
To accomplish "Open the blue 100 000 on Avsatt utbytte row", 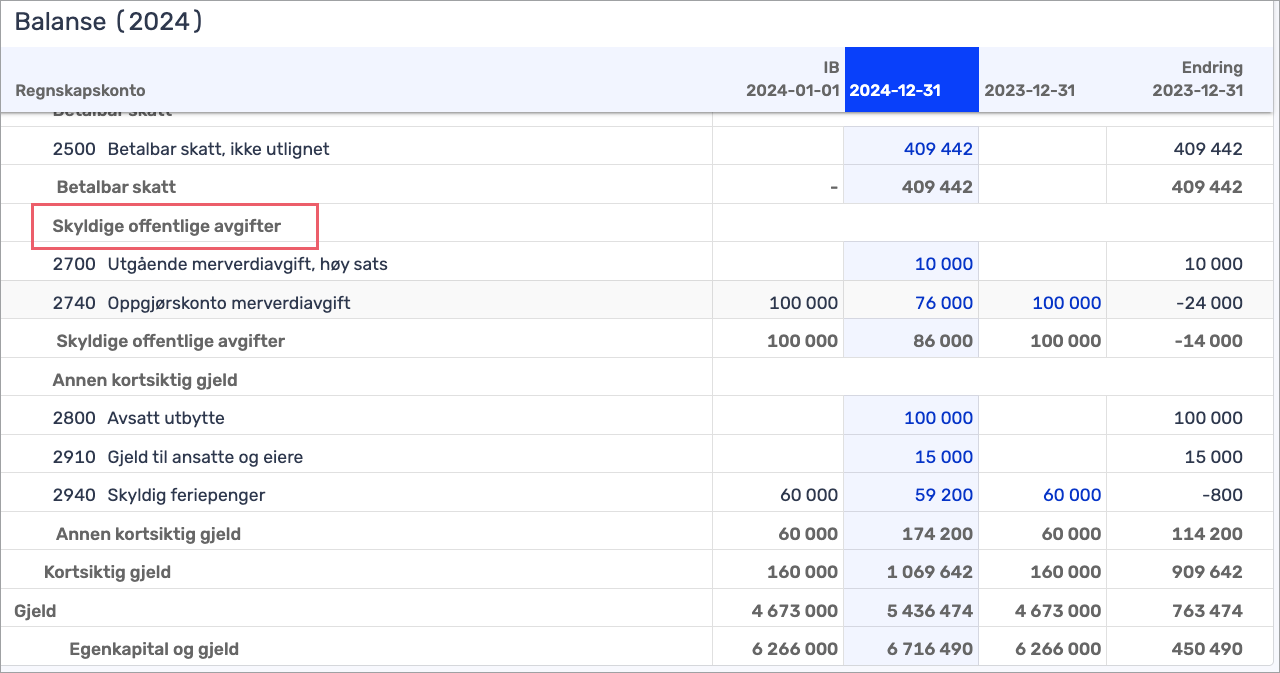I will coord(938,418).
